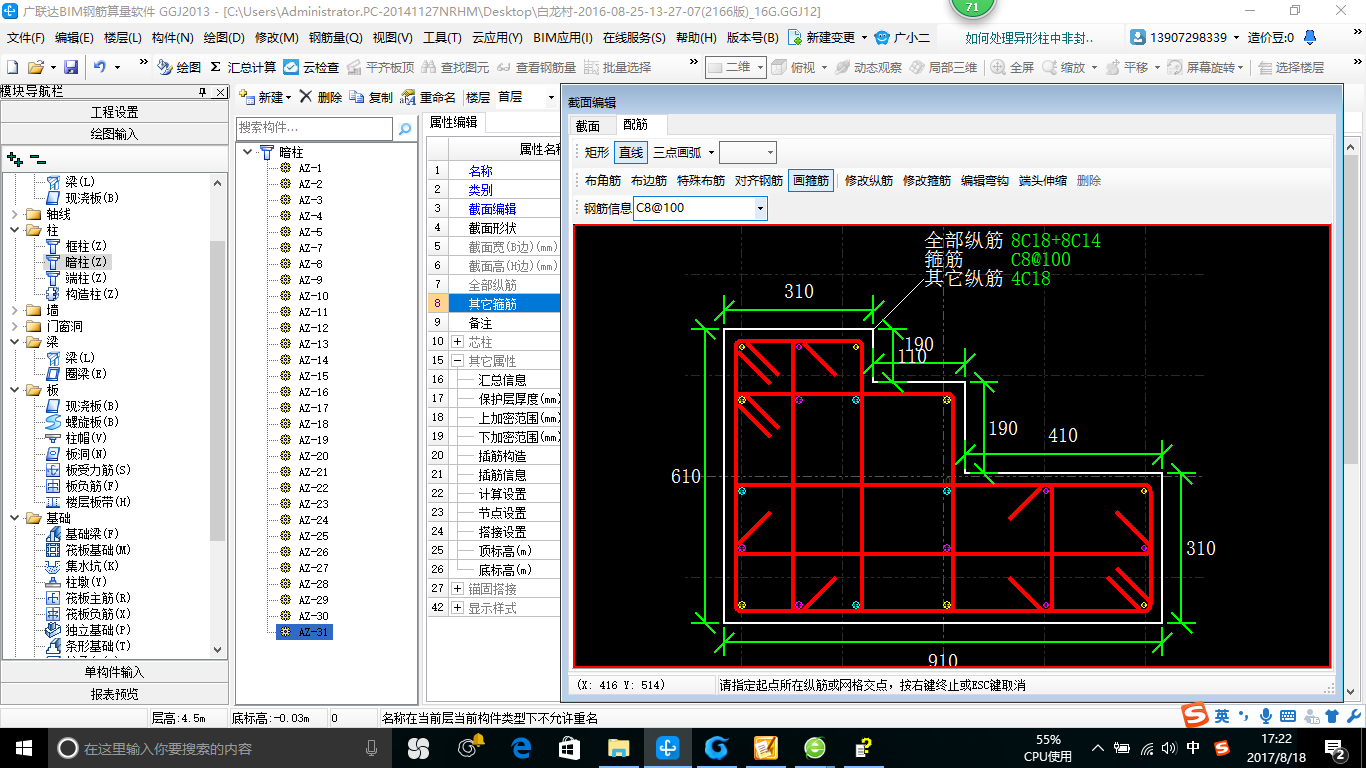Click the 删除 delete component icon
Viewport: 1366px width, 768px height.
pyautogui.click(x=320, y=97)
